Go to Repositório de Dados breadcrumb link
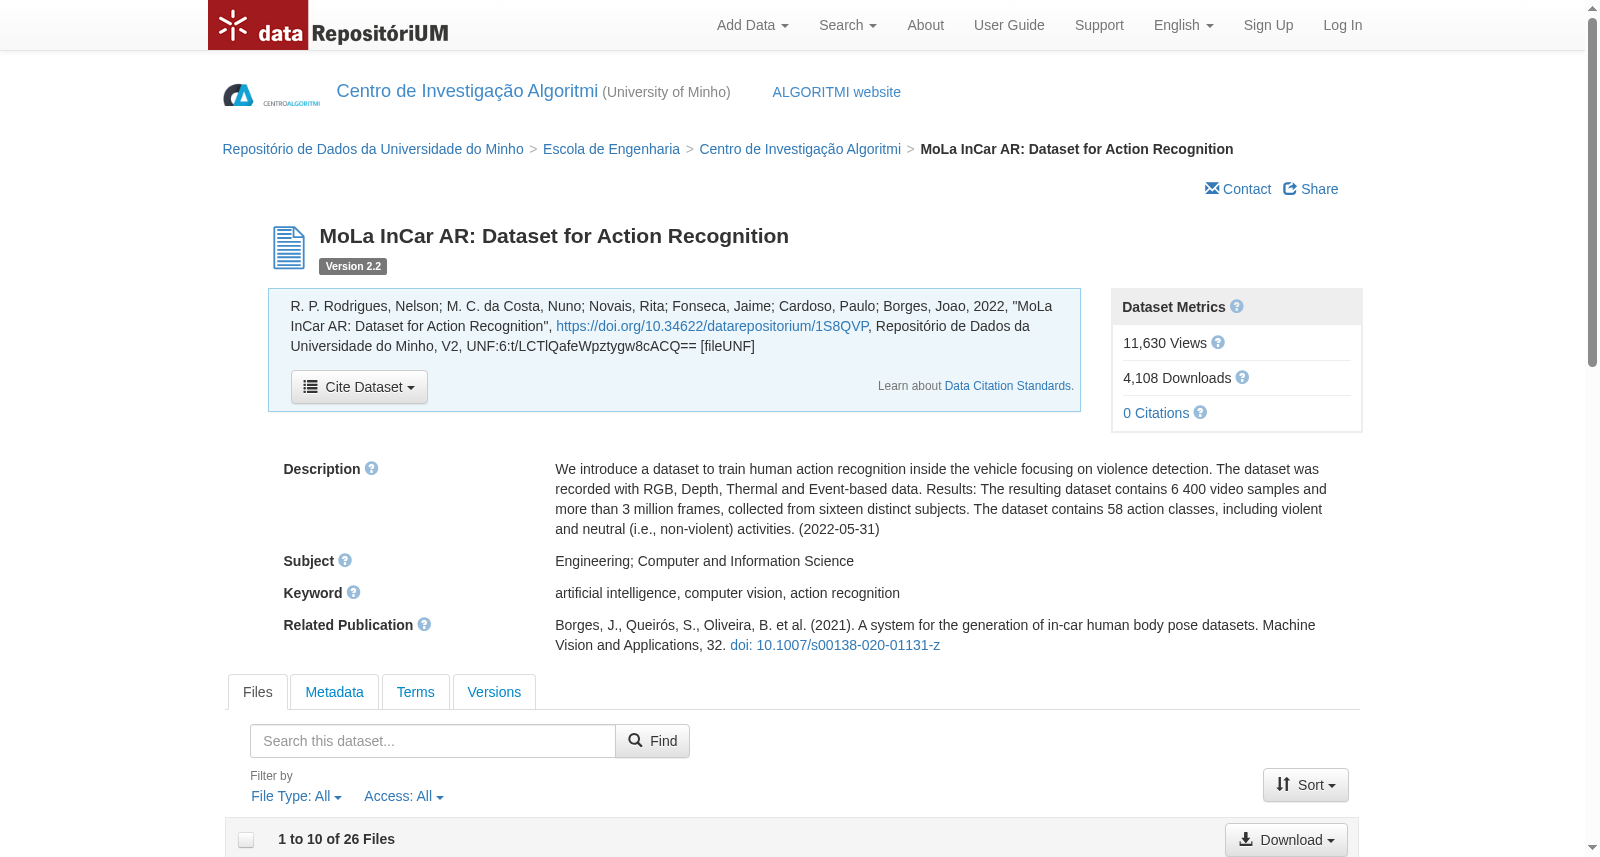The image size is (1600, 857). click(373, 149)
